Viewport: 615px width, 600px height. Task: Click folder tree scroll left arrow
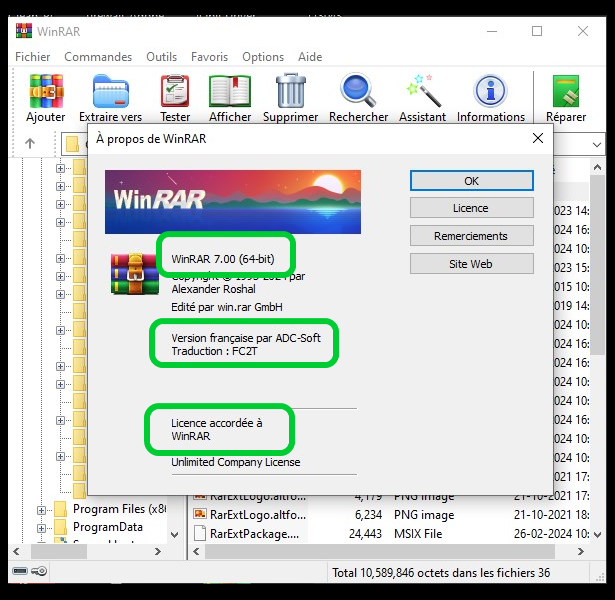tap(16, 551)
